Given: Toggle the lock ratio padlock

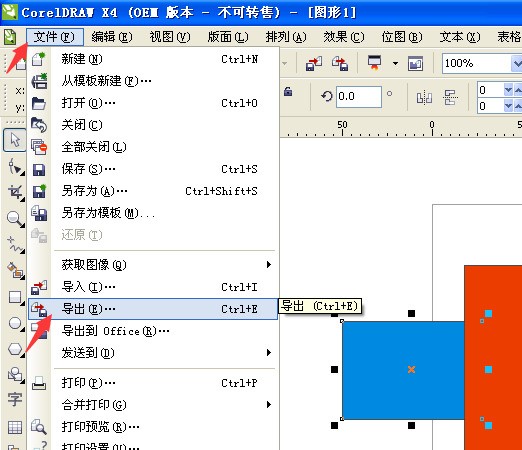Looking at the screenshot, I should 288,91.
